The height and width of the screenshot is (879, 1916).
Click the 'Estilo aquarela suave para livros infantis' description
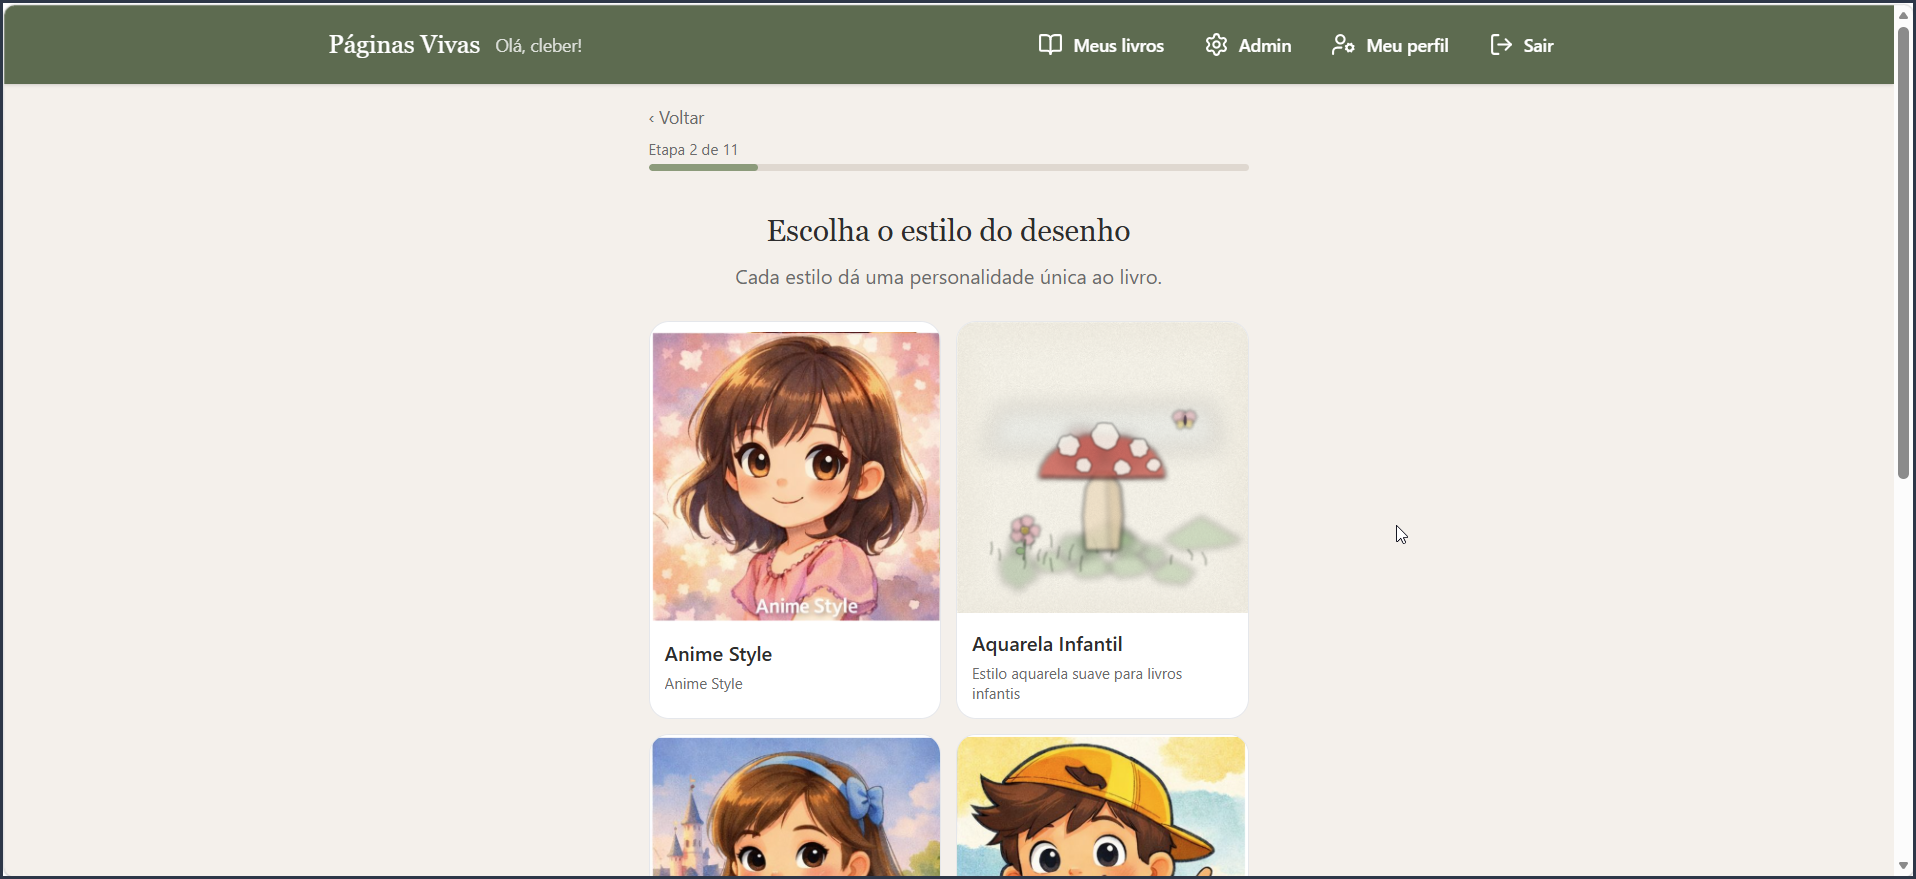1077,684
